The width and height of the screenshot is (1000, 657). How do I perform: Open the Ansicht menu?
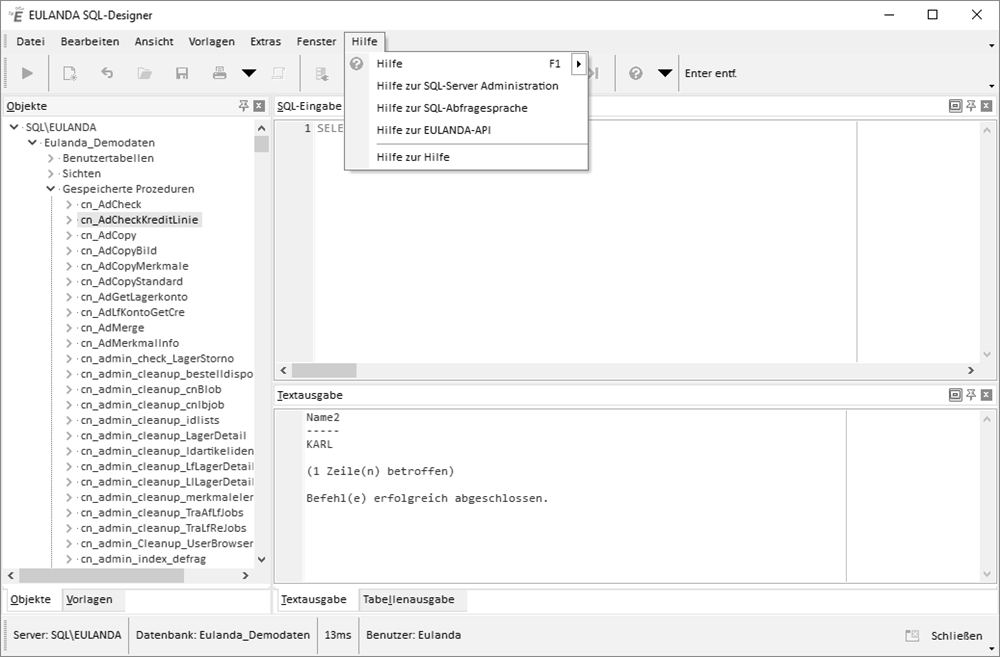(154, 41)
